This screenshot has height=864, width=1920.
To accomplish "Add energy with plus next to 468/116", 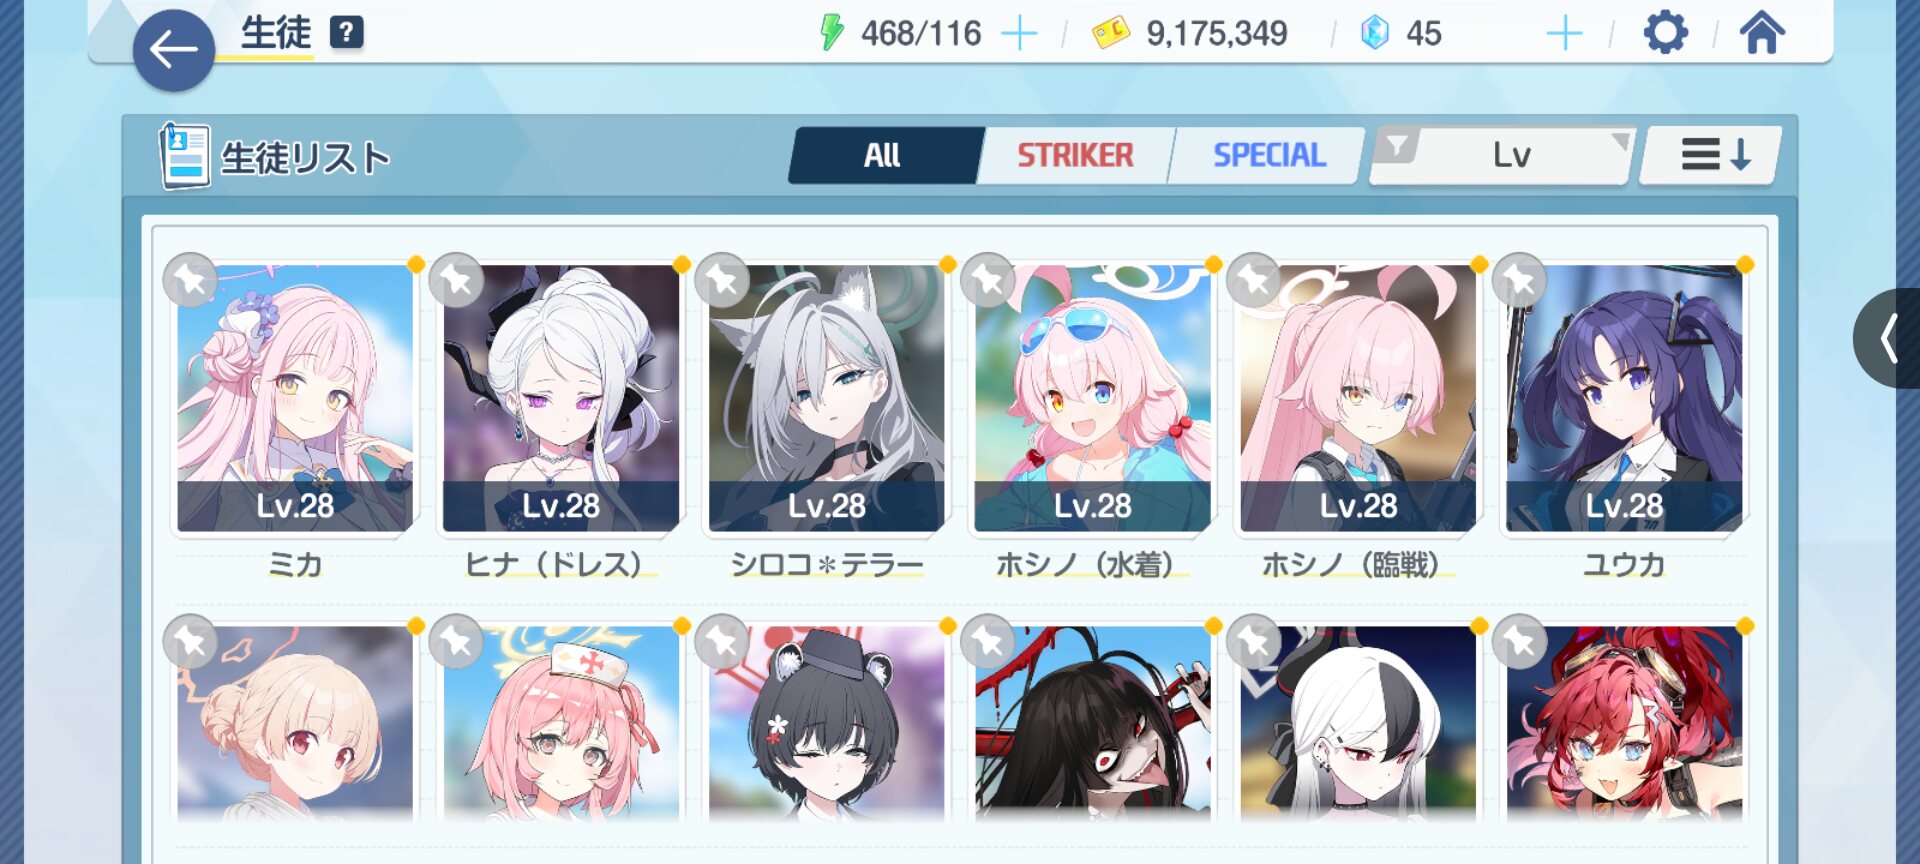I will [1019, 34].
